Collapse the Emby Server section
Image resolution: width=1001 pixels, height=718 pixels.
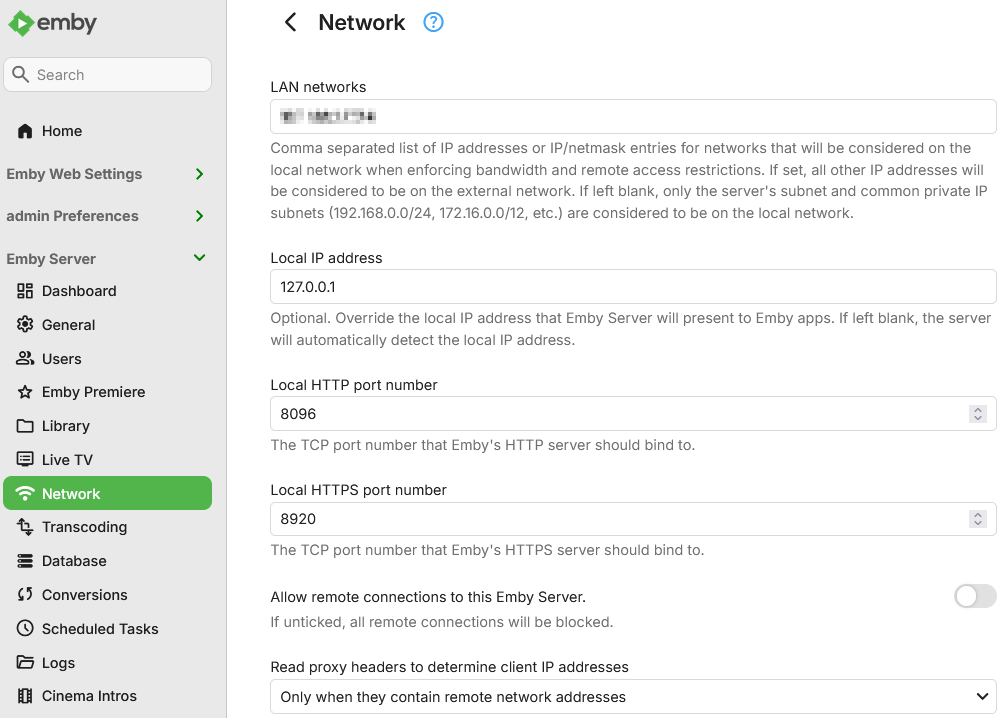[x=199, y=258]
